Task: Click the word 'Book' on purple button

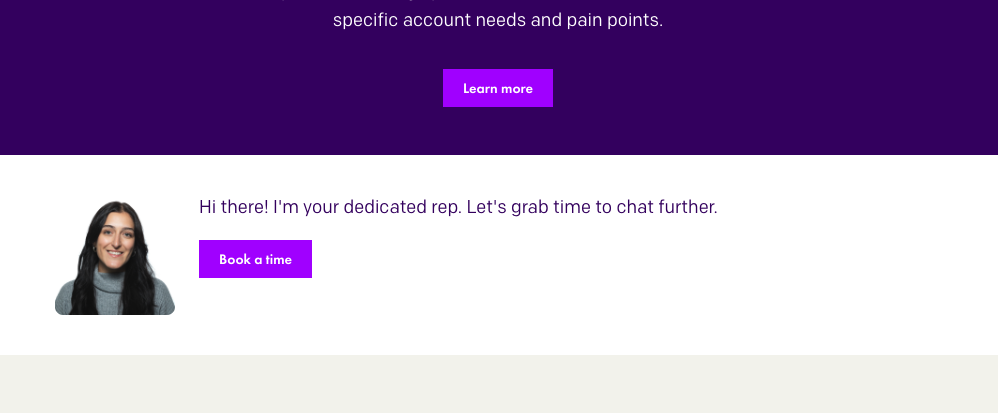Action: (235, 260)
